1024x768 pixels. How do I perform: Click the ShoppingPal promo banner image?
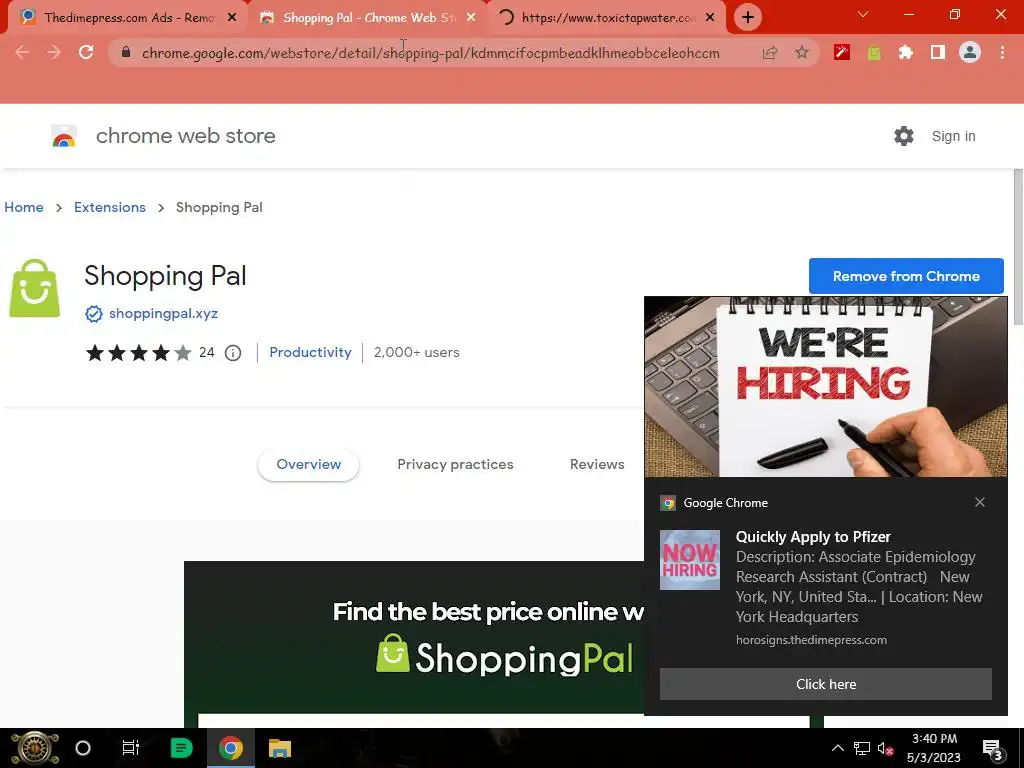(x=415, y=644)
